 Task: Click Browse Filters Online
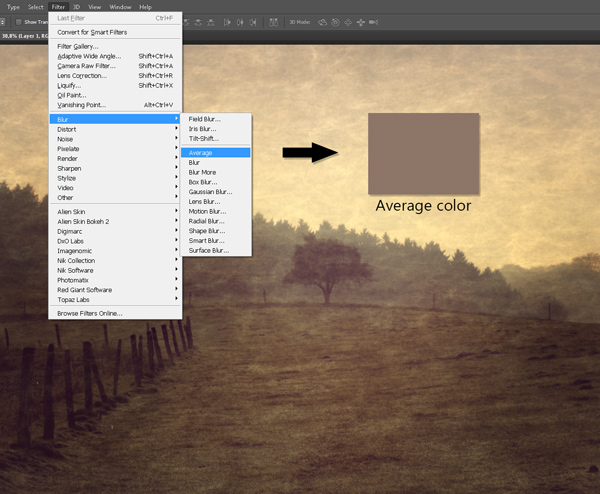click(115, 313)
